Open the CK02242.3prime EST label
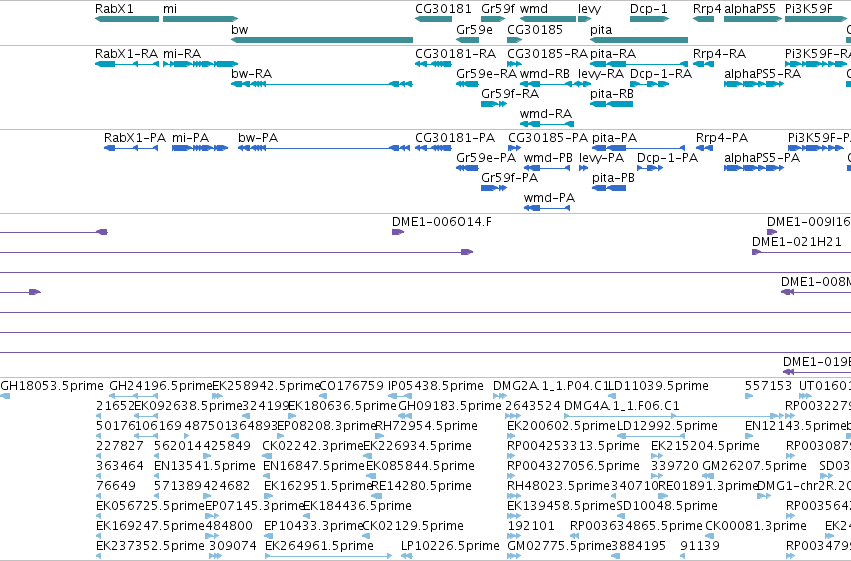 (313, 446)
